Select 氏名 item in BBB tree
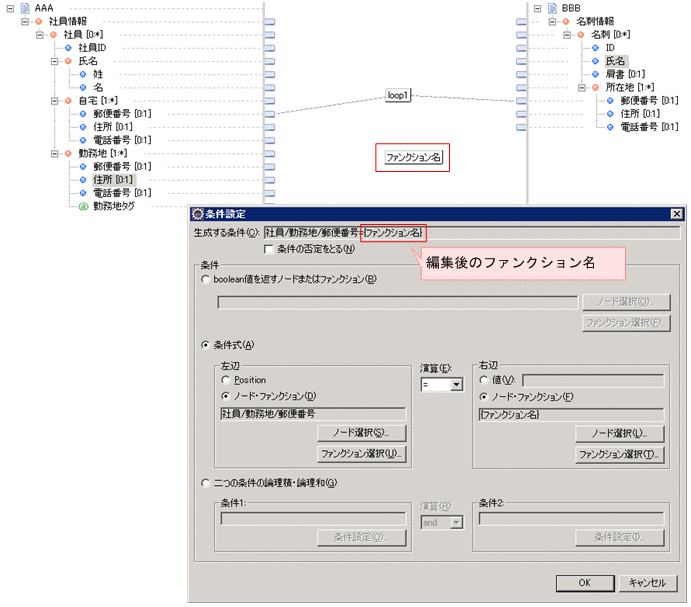The height and width of the screenshot is (607, 691). [x=616, y=61]
